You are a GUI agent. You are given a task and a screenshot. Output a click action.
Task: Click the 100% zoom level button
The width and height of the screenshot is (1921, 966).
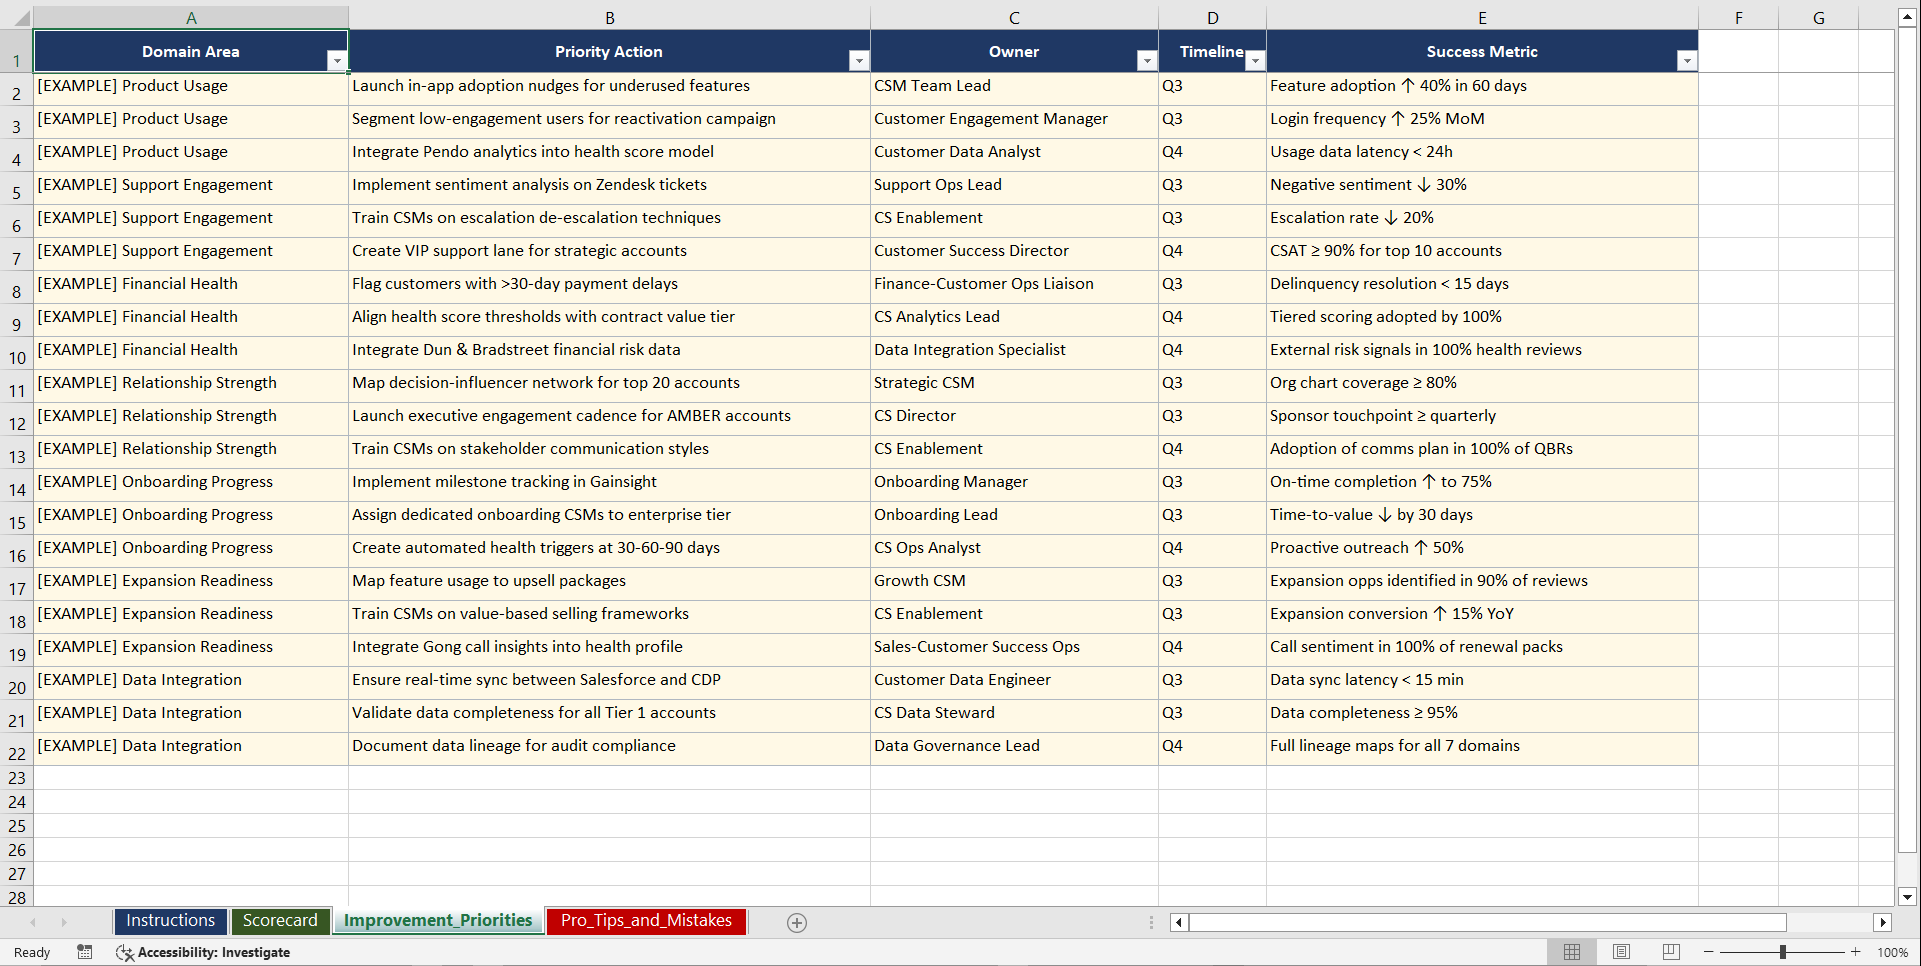pos(1892,952)
